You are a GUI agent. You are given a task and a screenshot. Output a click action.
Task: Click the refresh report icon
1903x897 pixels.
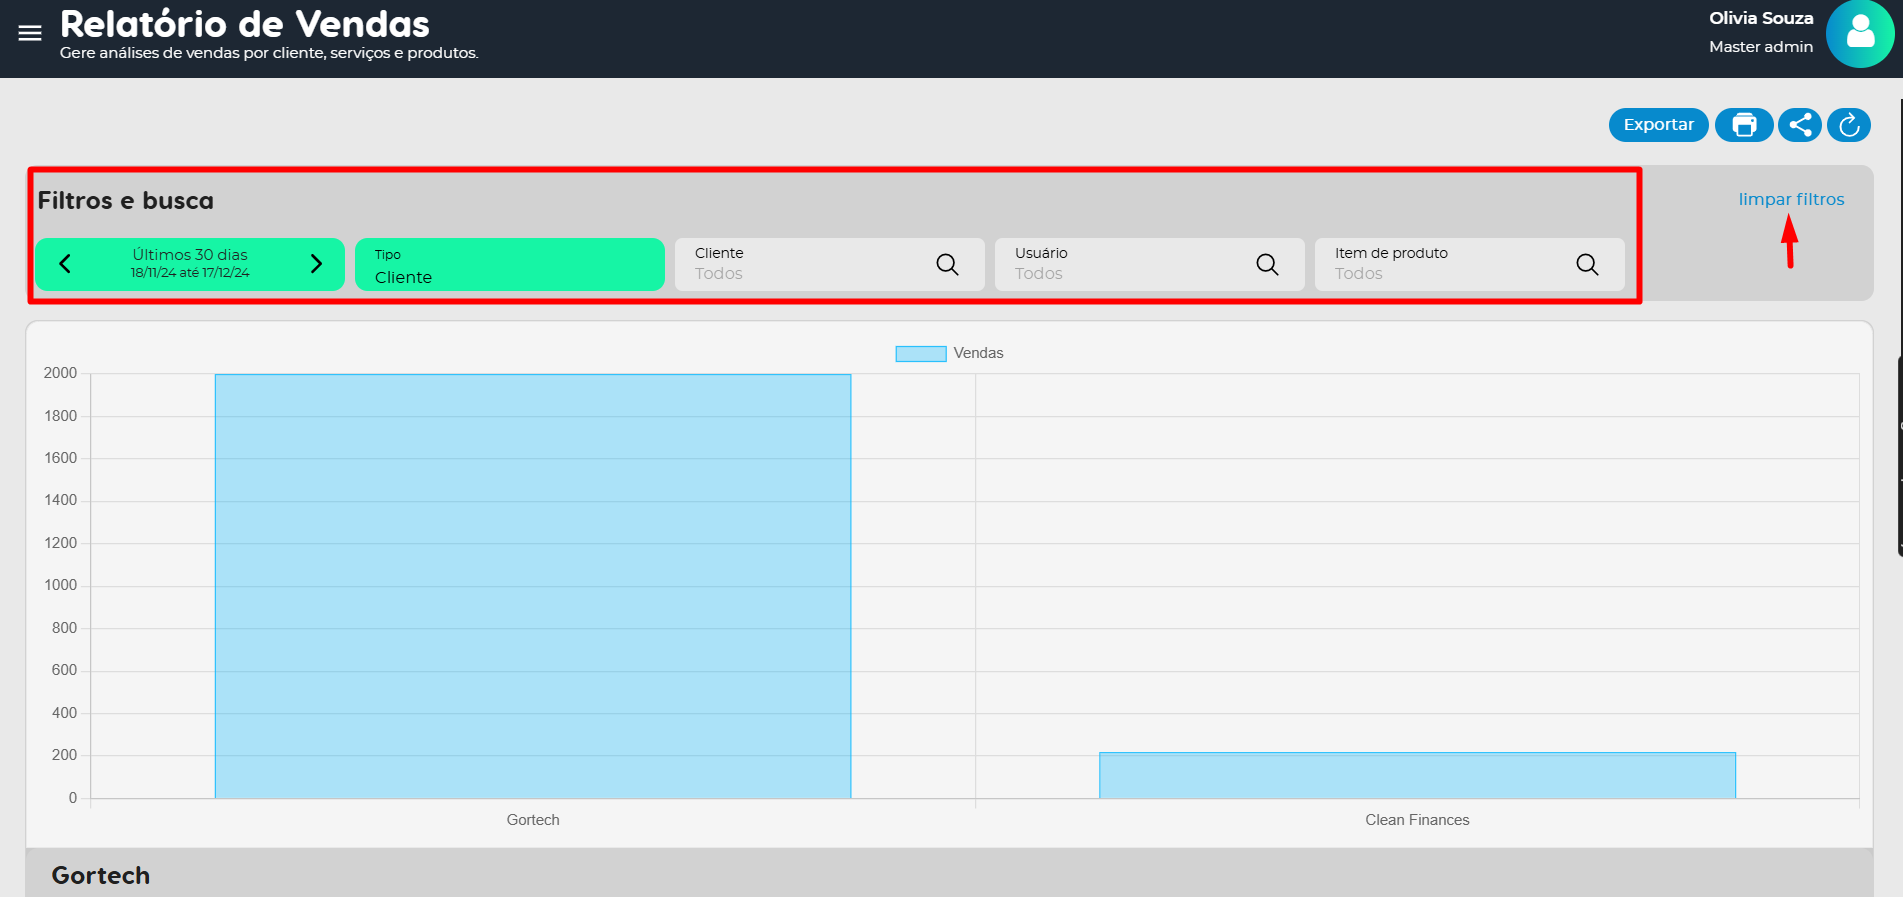(1849, 125)
